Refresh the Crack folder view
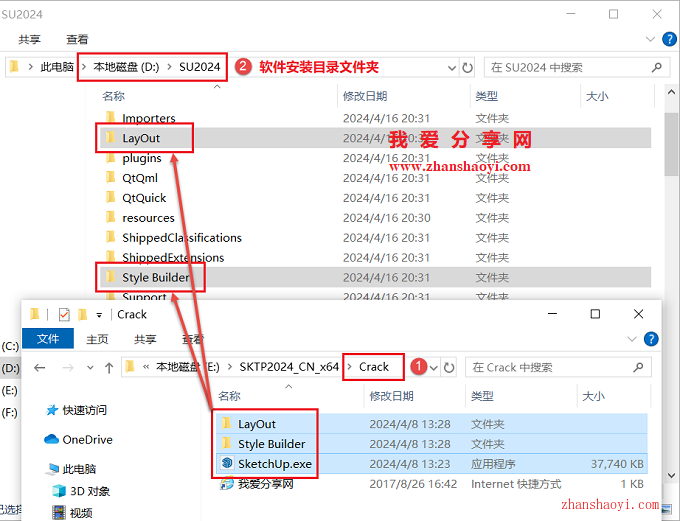The image size is (680, 521). (x=449, y=367)
